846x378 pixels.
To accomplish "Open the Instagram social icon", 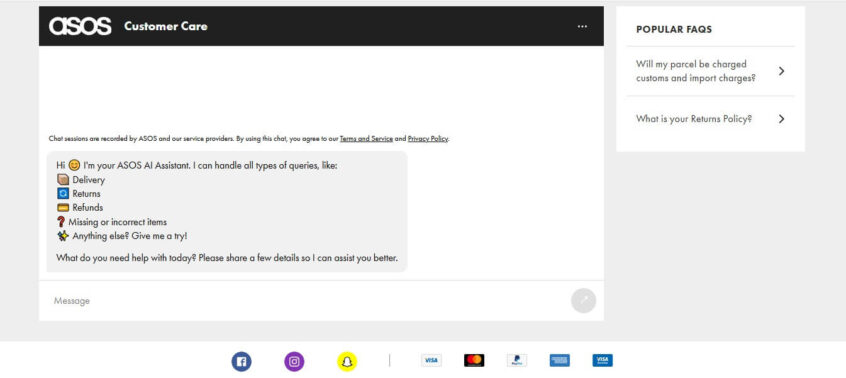I will click(294, 361).
